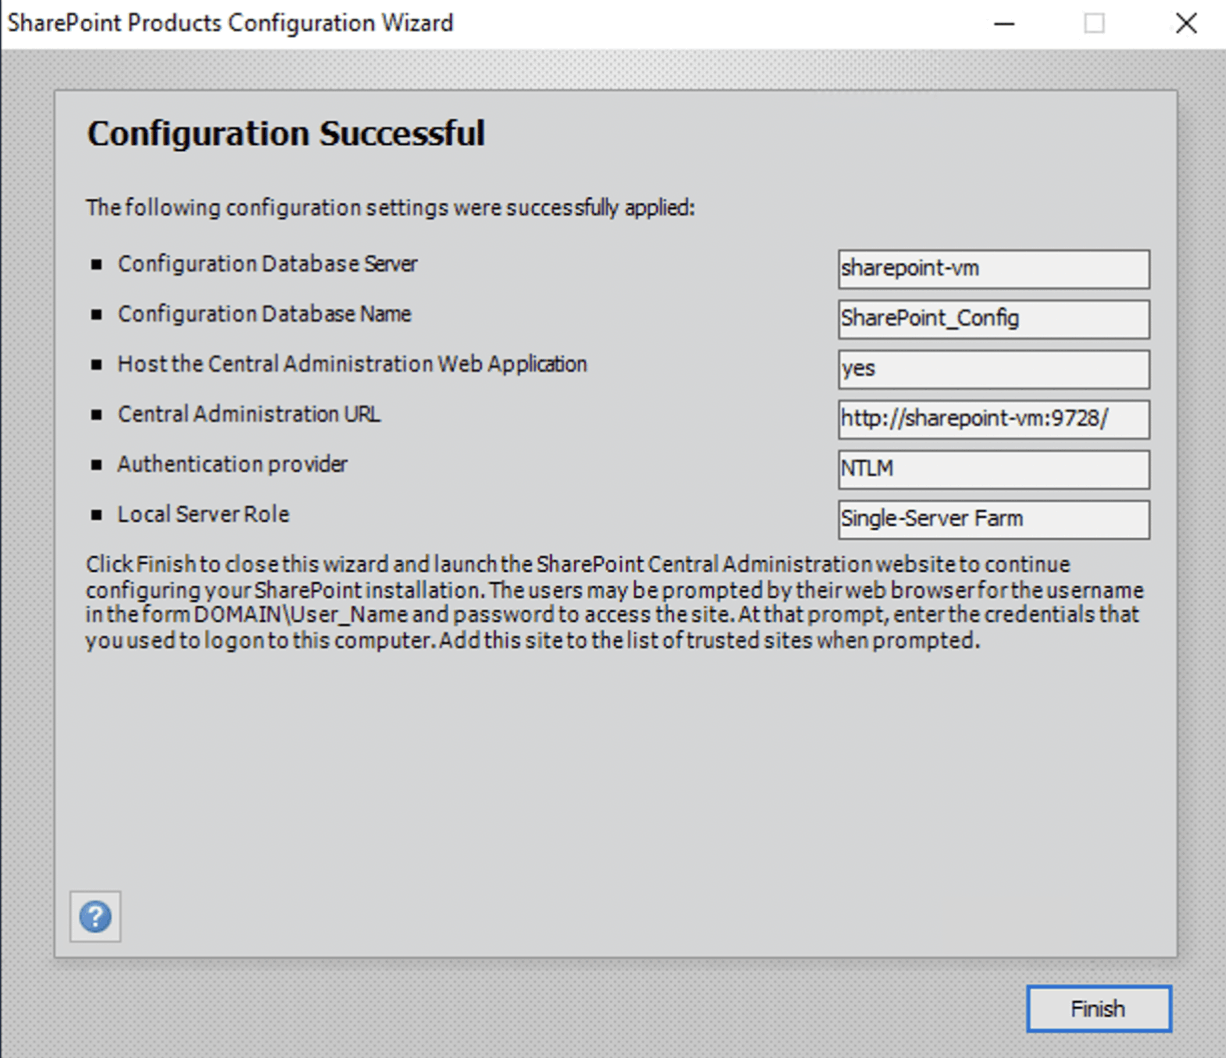Click Finish to close the wizard
This screenshot has width=1226, height=1058.
1098,1009
